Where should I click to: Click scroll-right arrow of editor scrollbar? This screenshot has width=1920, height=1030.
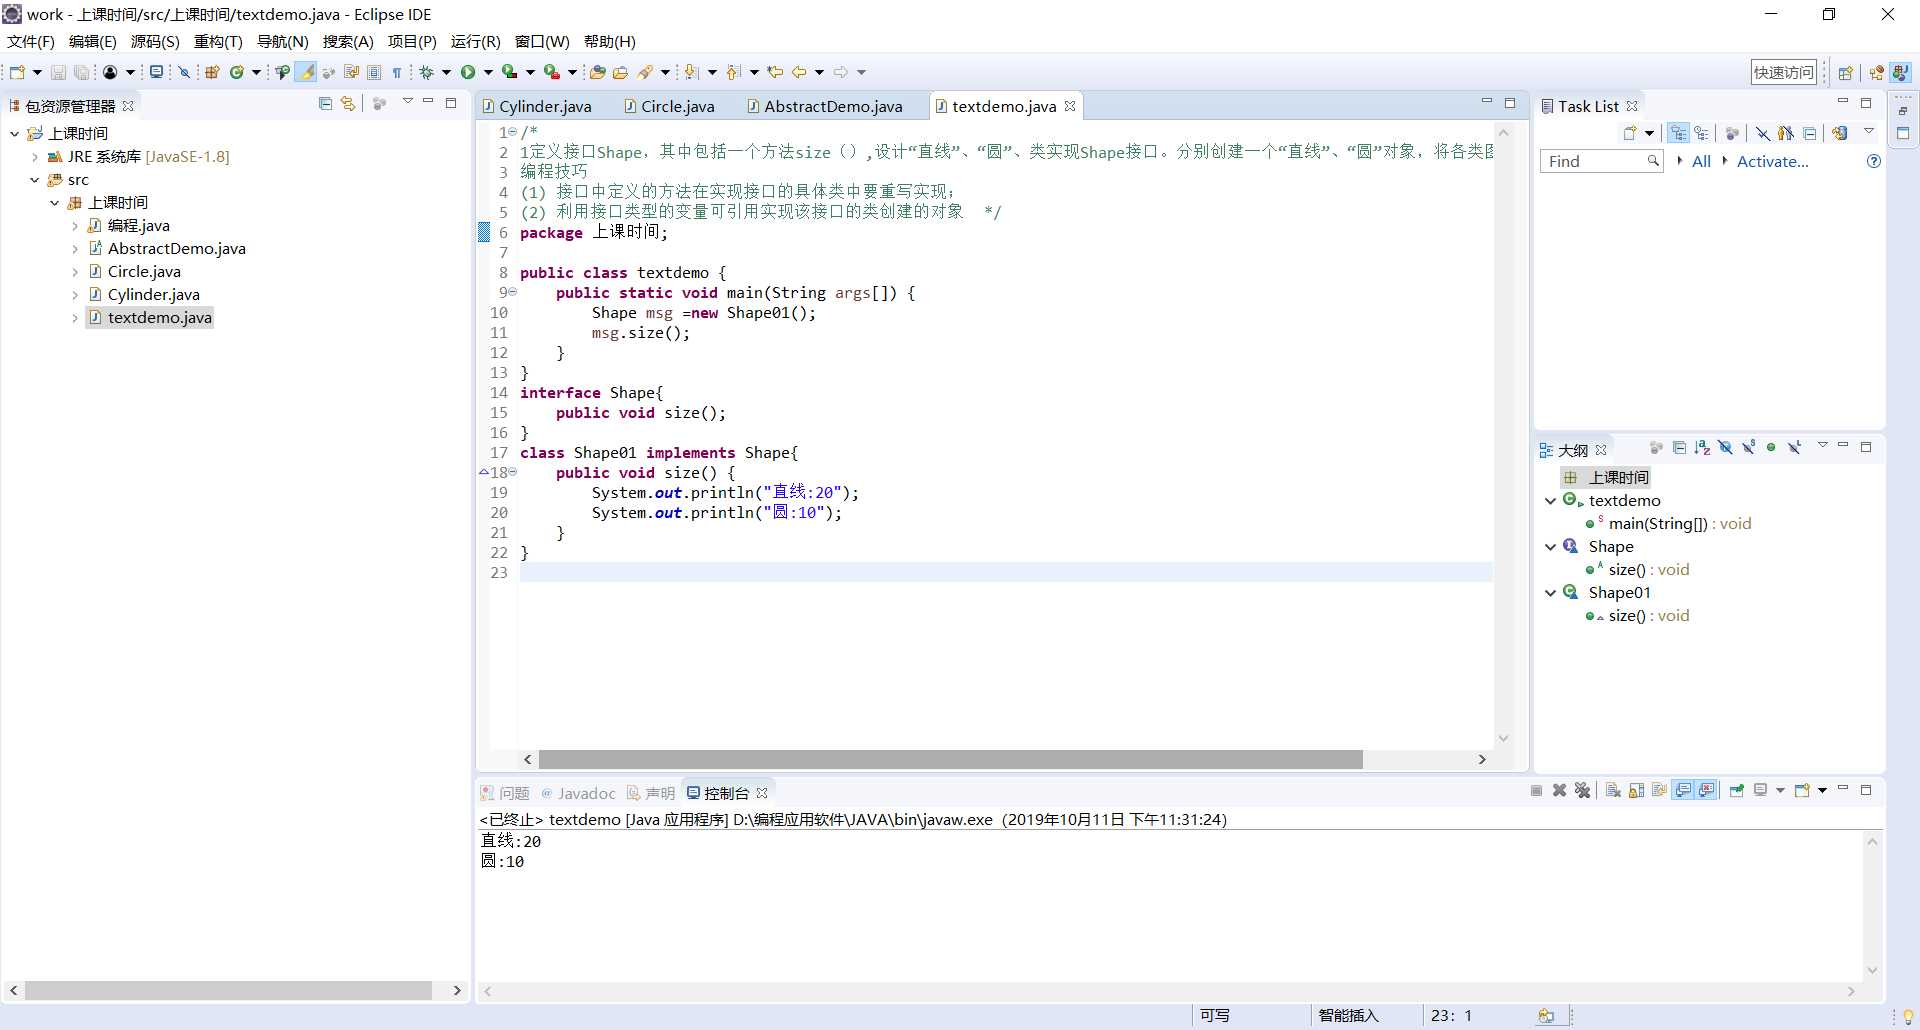pyautogui.click(x=1482, y=760)
